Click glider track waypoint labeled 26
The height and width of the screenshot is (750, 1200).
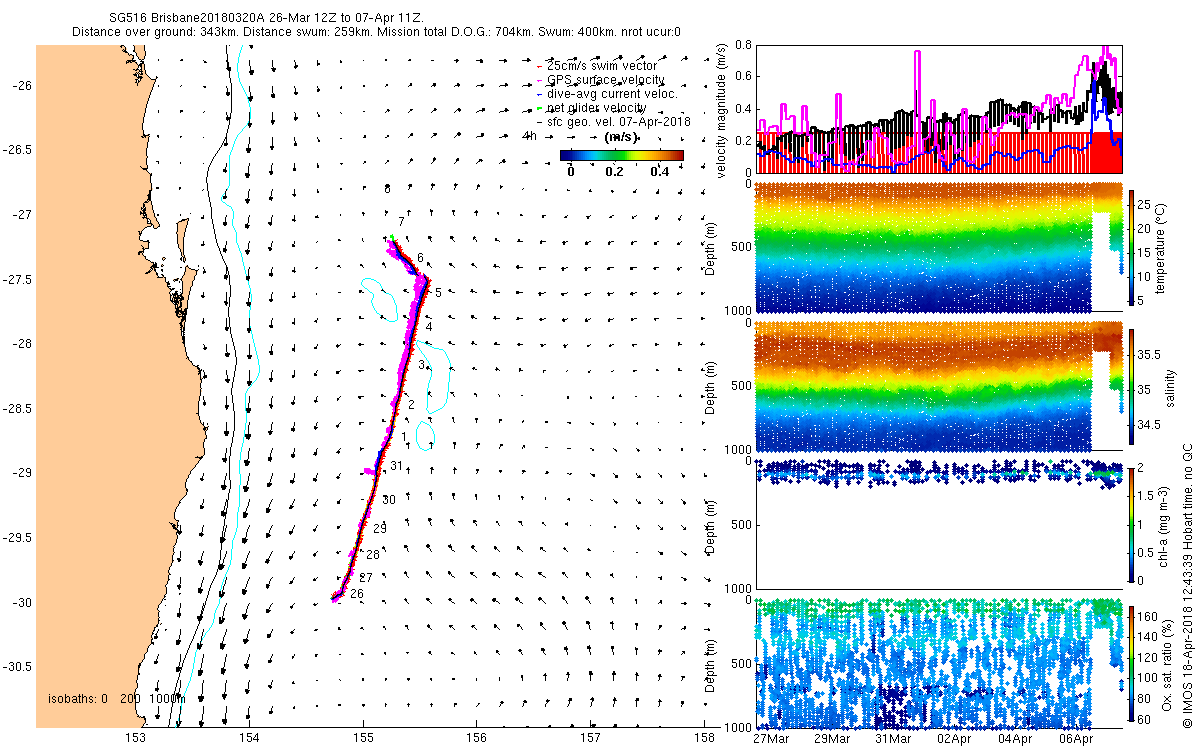(x=356, y=595)
